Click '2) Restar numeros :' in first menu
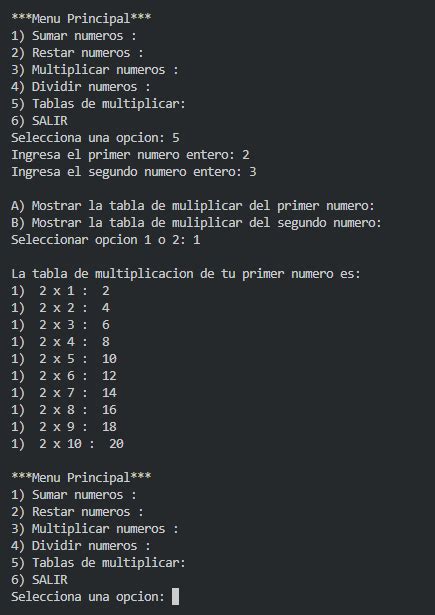 pyautogui.click(x=77, y=53)
